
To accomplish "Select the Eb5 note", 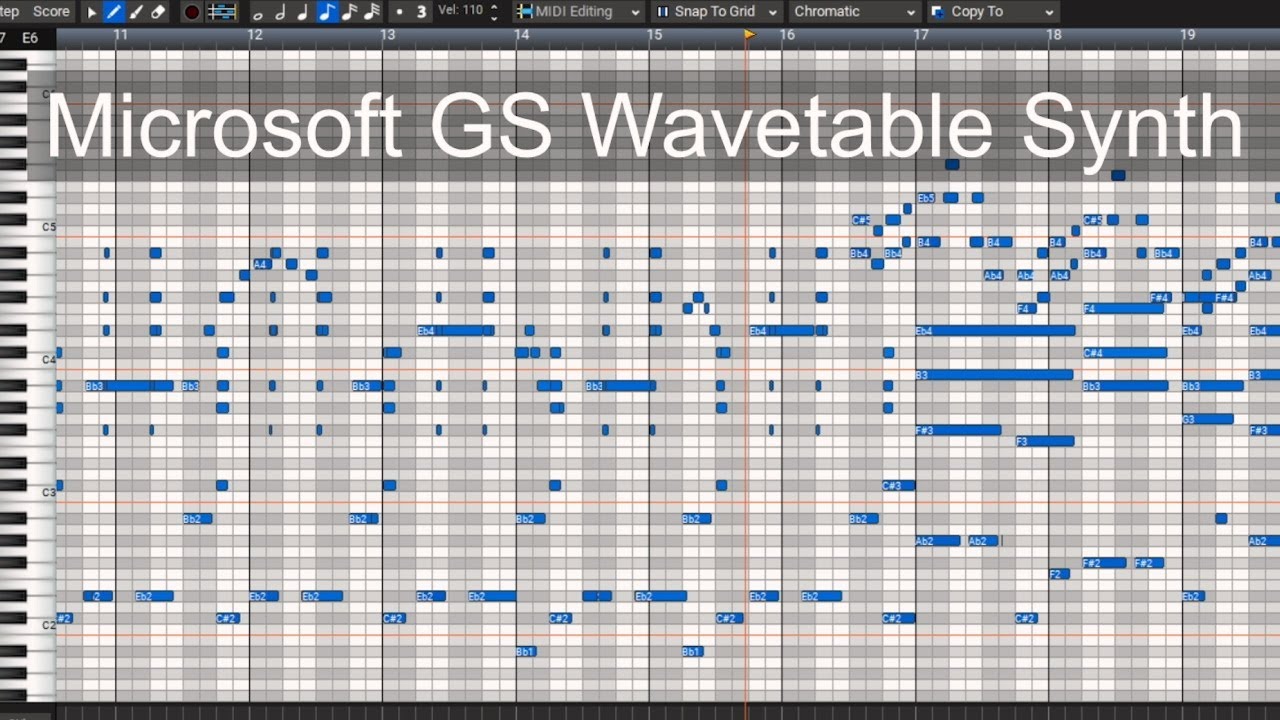I will pos(926,198).
